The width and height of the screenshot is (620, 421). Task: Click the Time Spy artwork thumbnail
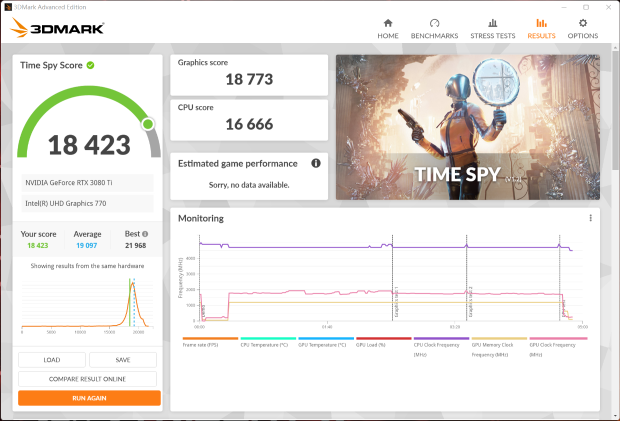(x=468, y=127)
